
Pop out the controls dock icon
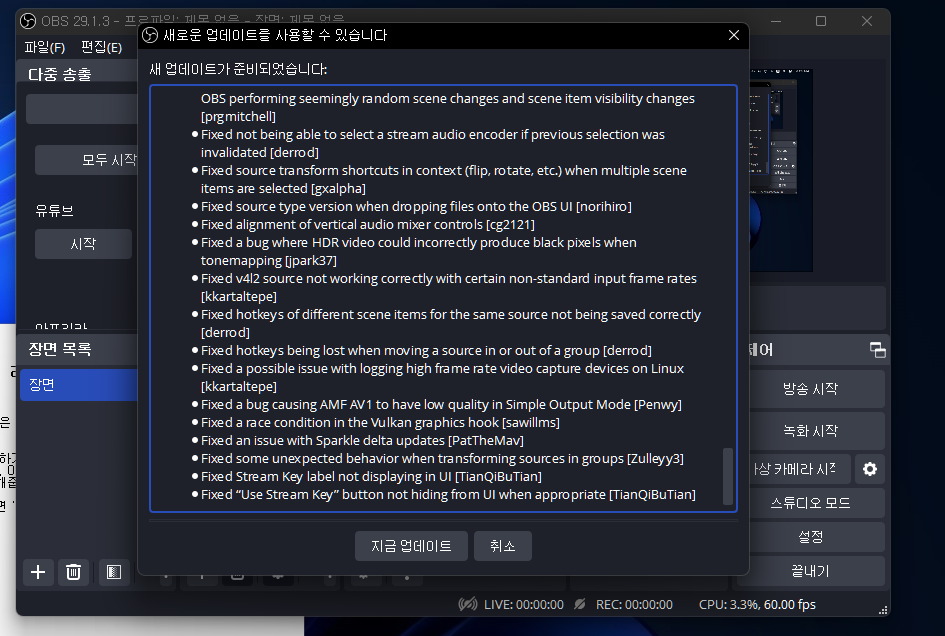pos(878,350)
